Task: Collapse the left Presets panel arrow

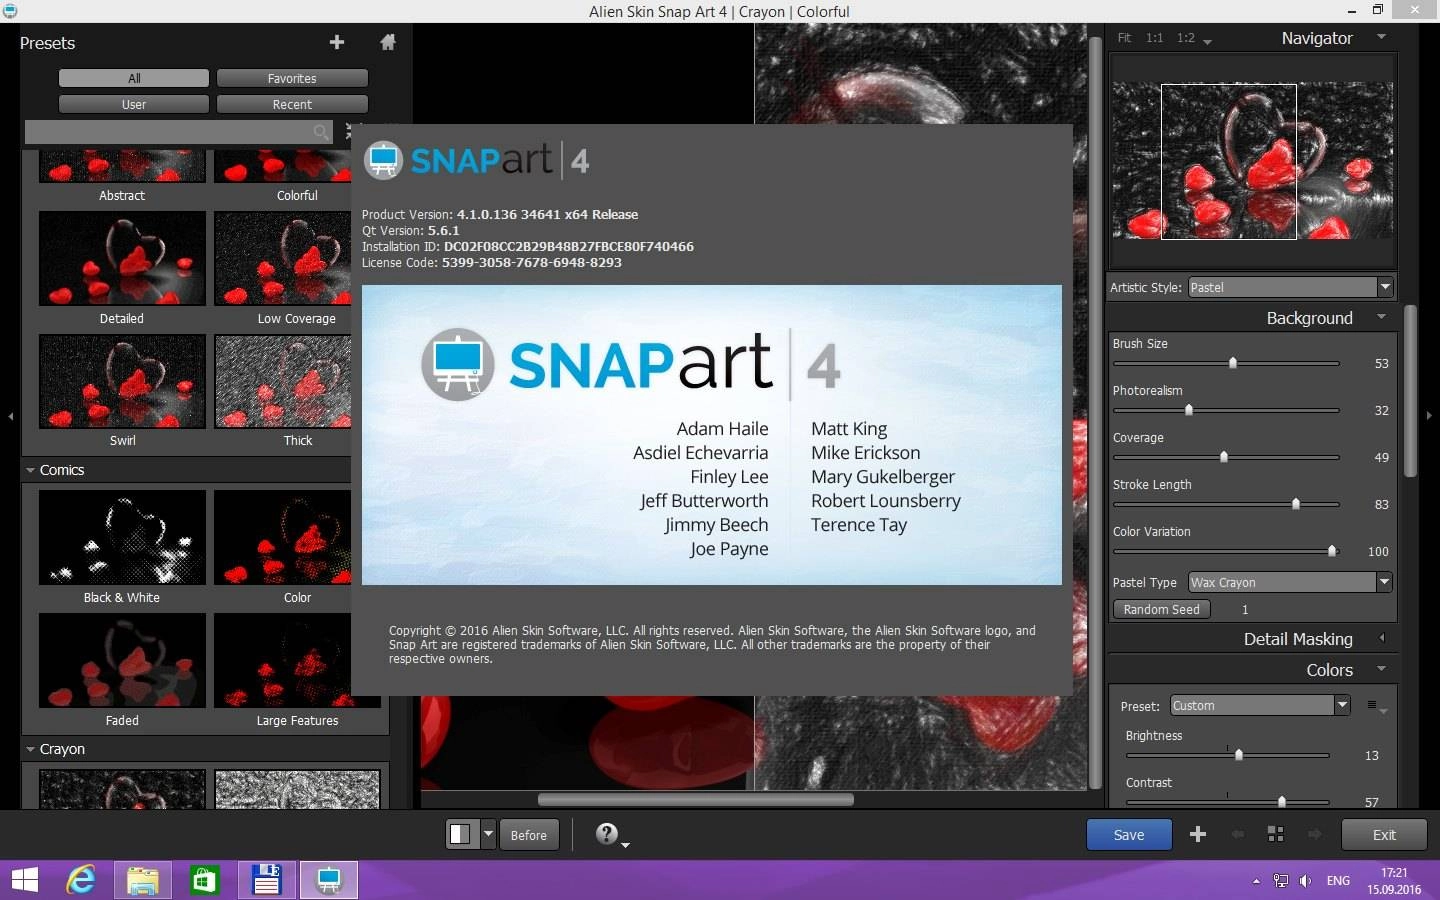Action: pyautogui.click(x=10, y=416)
